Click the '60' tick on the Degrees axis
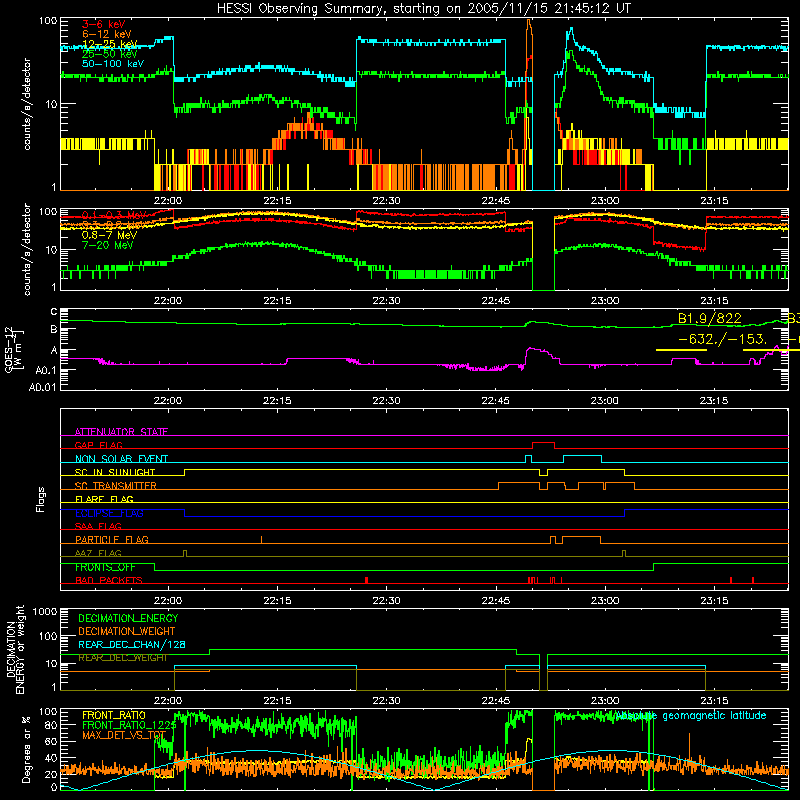 tap(52, 741)
